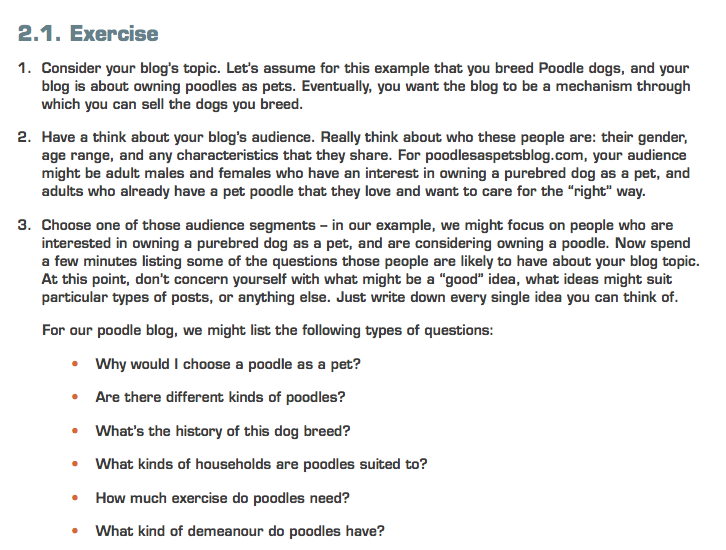Click the bullet beside the demeanour question
Image resolution: width=726 pixels, height=550 pixels.
coord(75,531)
